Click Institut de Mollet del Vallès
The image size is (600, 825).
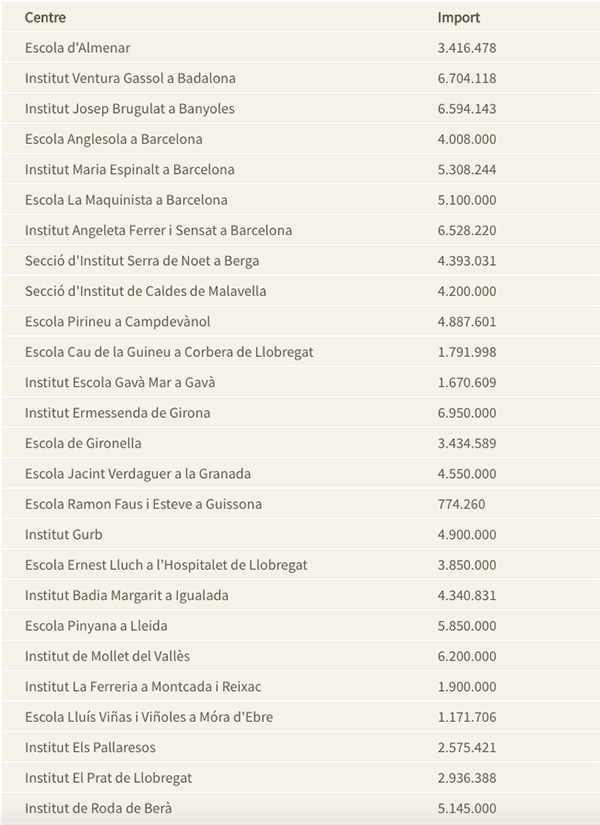[x=107, y=657]
